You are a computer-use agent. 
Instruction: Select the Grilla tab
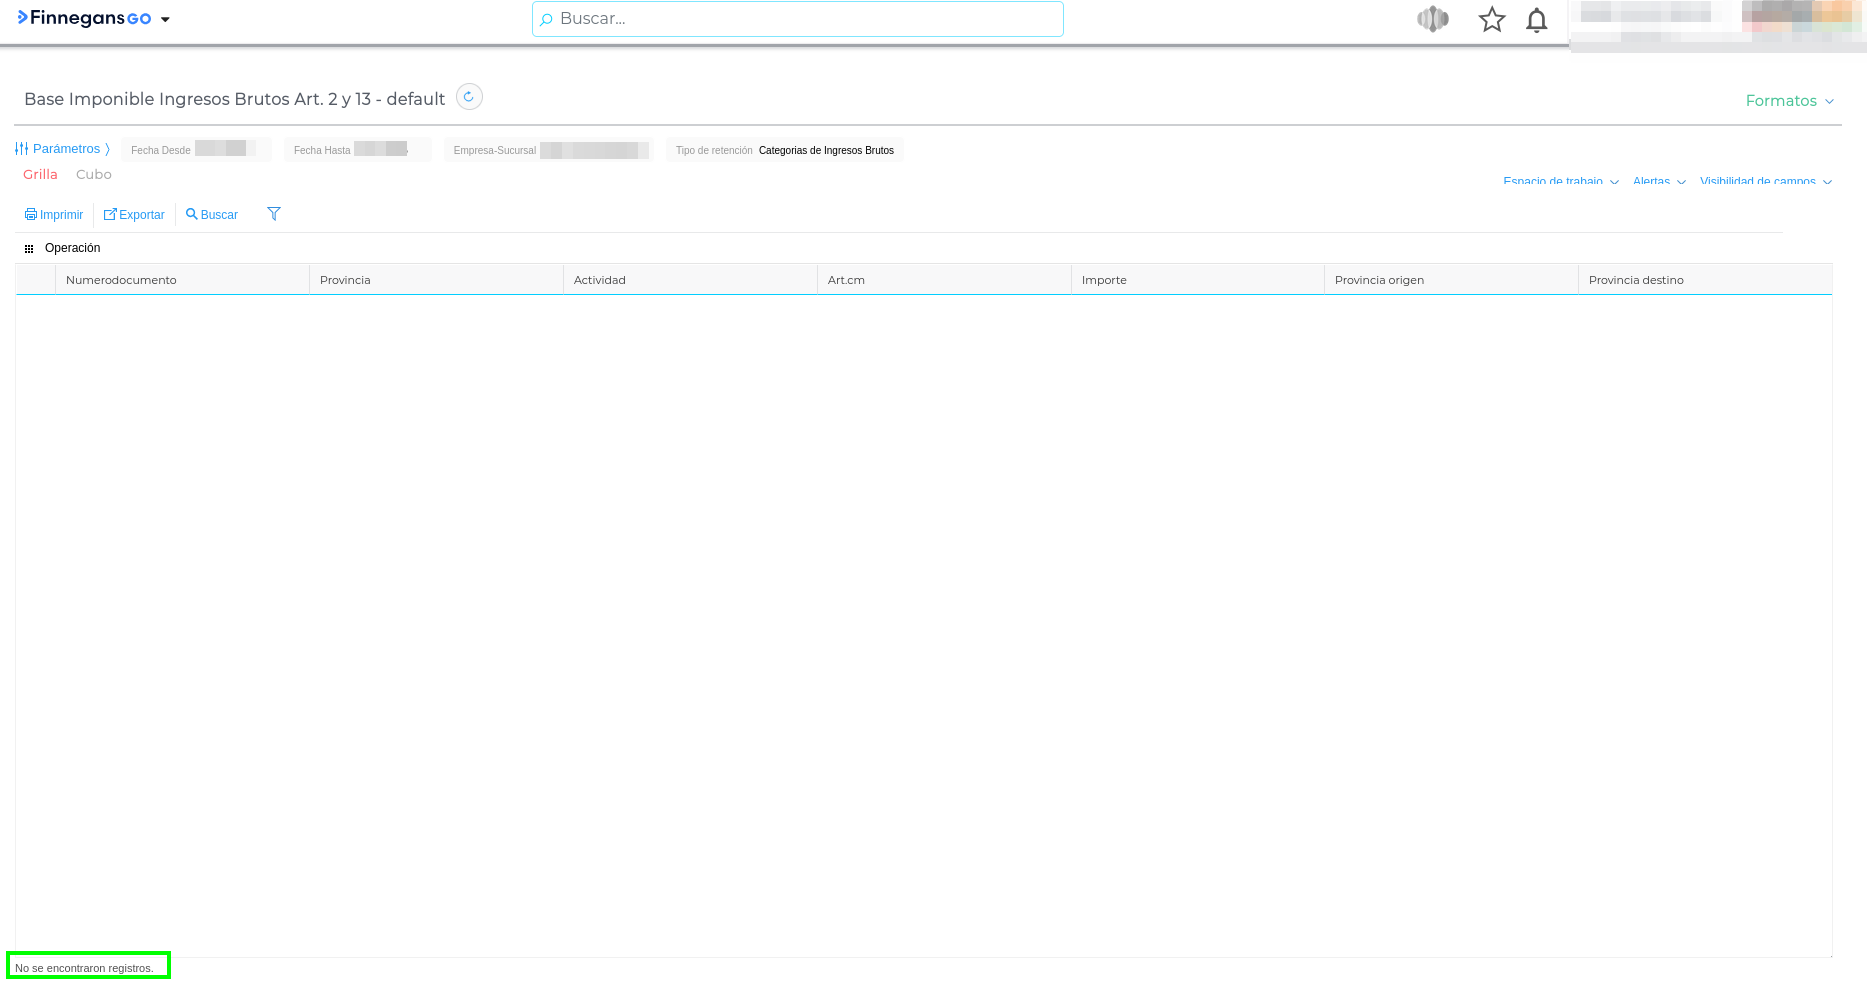click(x=40, y=175)
